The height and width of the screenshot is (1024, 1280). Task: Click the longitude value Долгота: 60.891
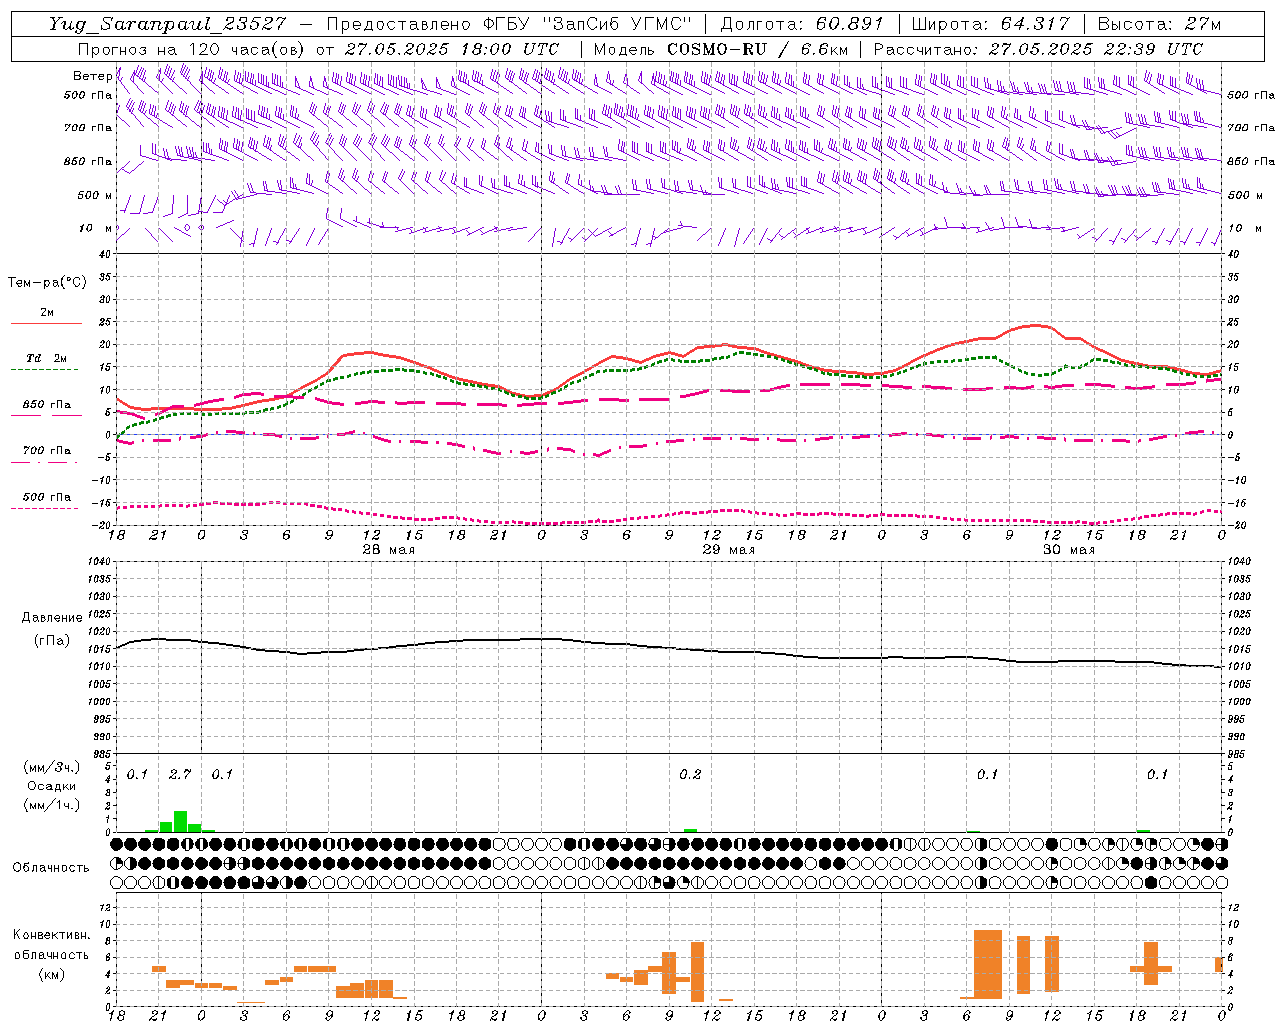[802, 24]
